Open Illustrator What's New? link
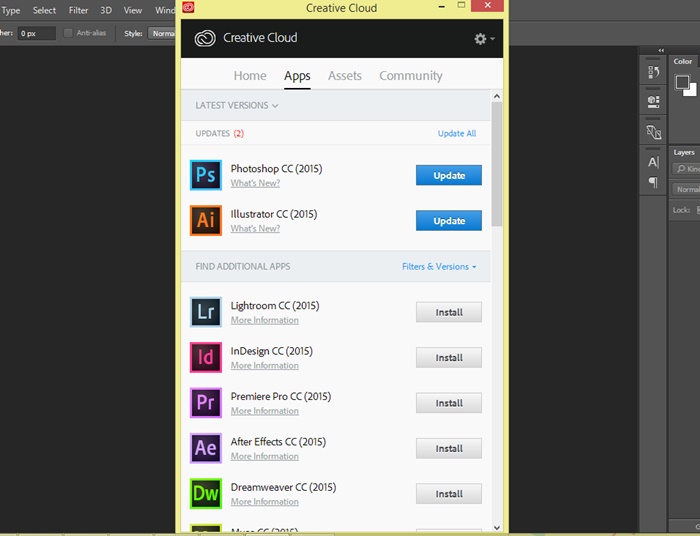Image resolution: width=700 pixels, height=536 pixels. click(255, 229)
